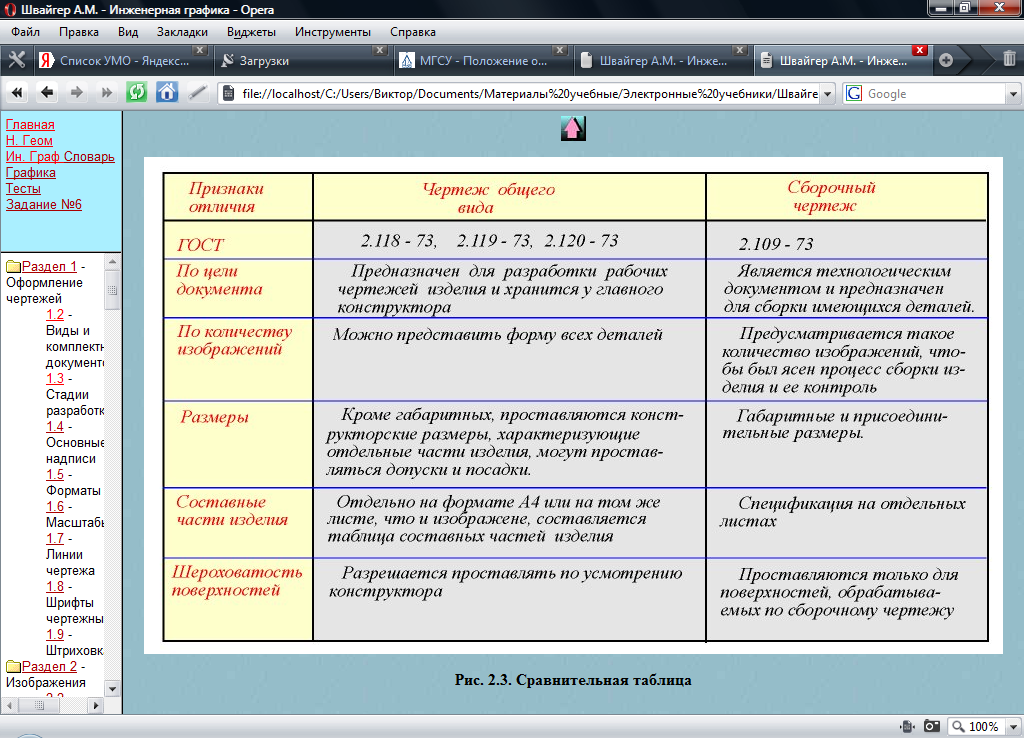1024x738 pixels.
Task: Open the Н. Геом link
Action: pyautogui.click(x=29, y=140)
